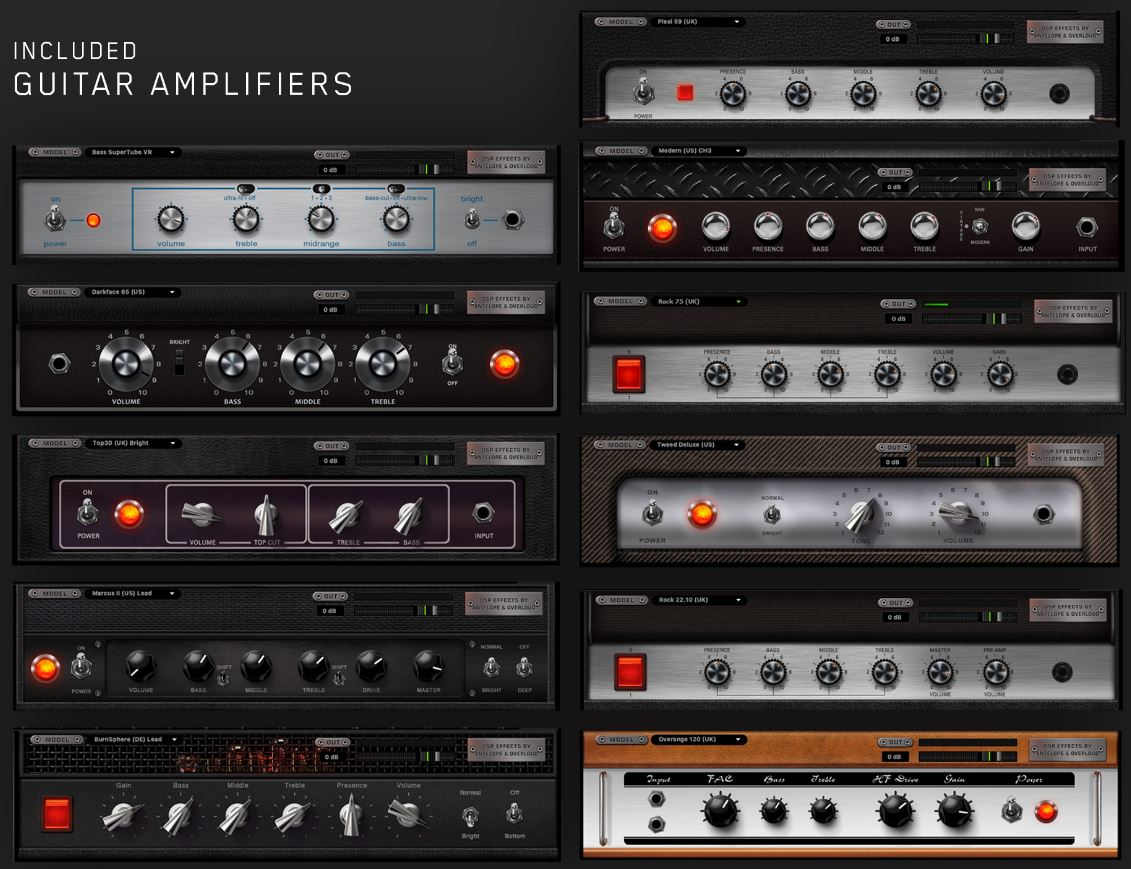Click the Modern (US) CH3 GAIN knob

(x=1025, y=226)
